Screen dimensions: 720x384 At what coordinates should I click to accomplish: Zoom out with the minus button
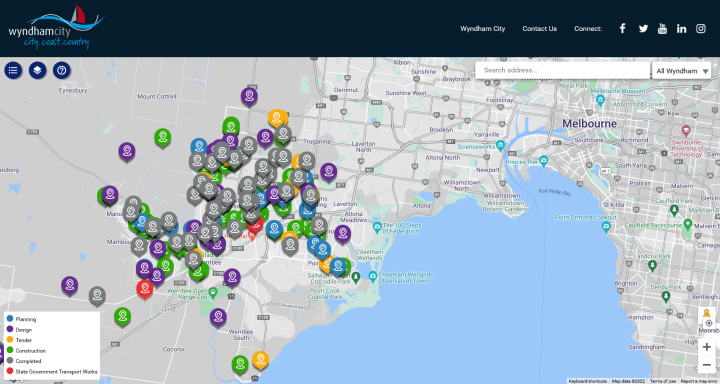707,365
